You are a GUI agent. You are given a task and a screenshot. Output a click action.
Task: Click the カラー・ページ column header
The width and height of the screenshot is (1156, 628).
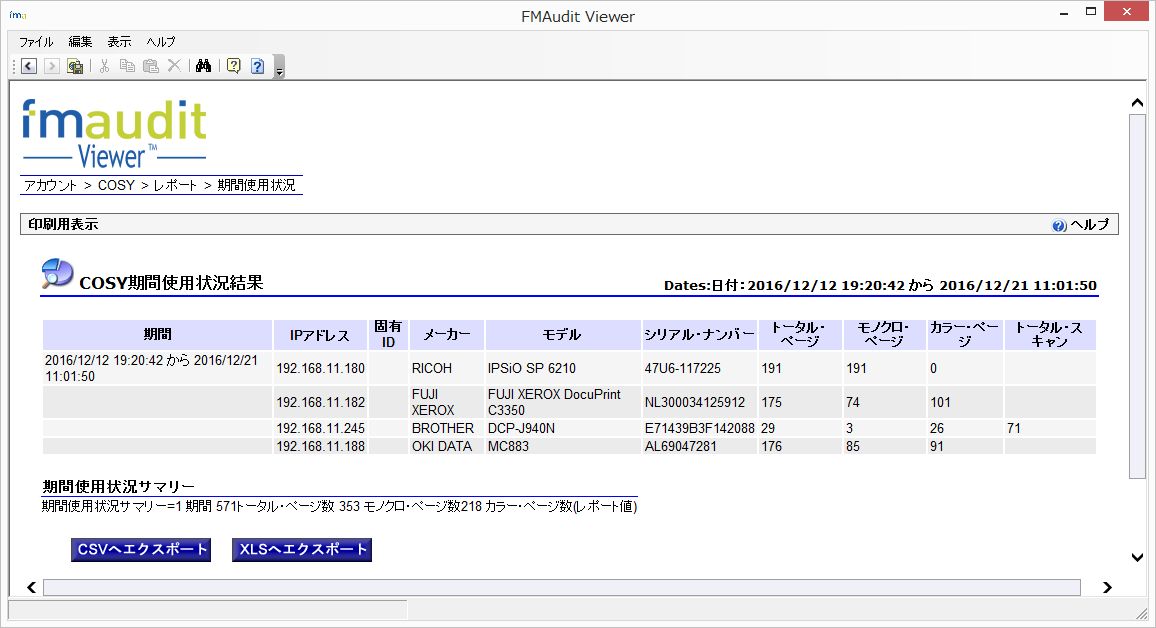[x=965, y=335]
